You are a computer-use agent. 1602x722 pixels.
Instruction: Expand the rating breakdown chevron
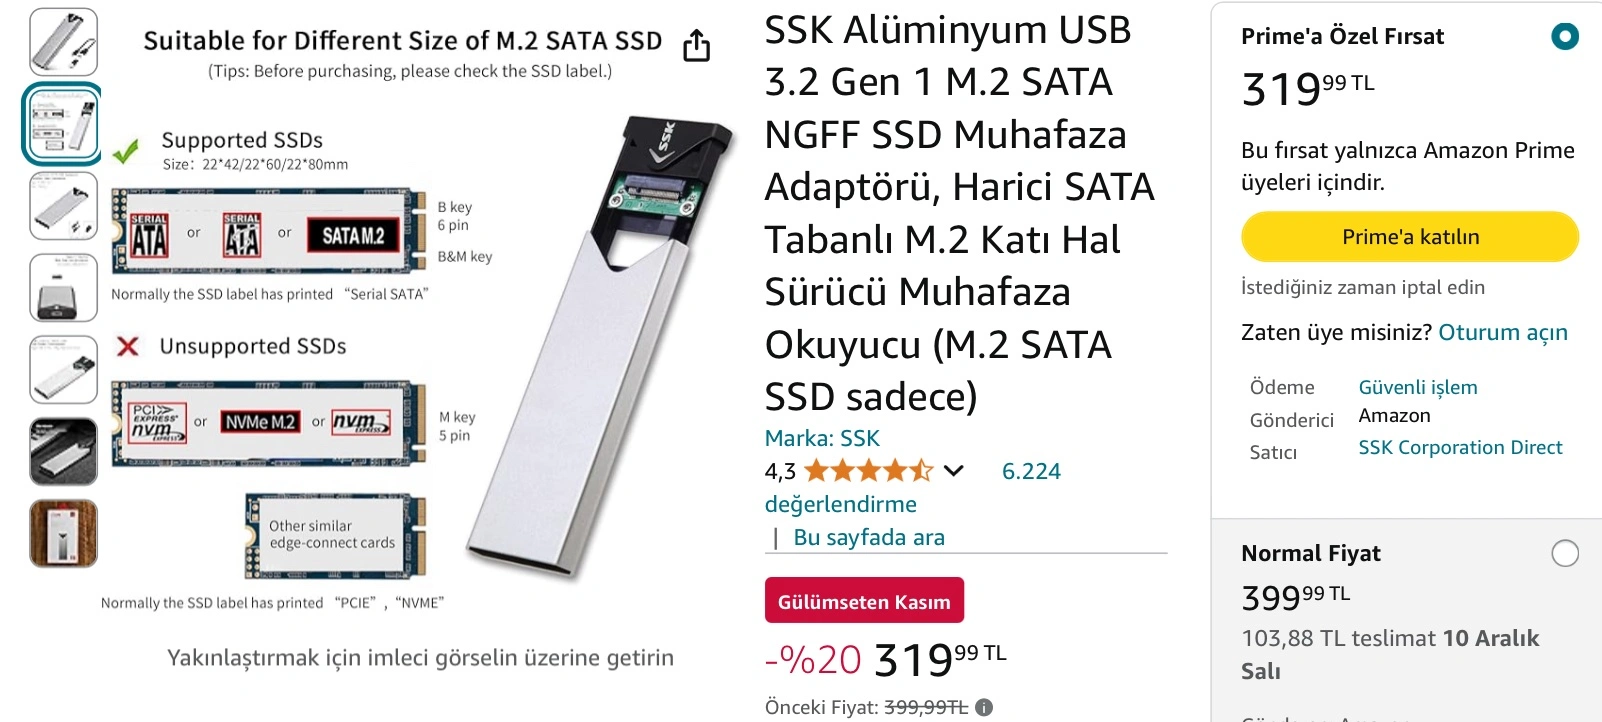click(x=954, y=470)
